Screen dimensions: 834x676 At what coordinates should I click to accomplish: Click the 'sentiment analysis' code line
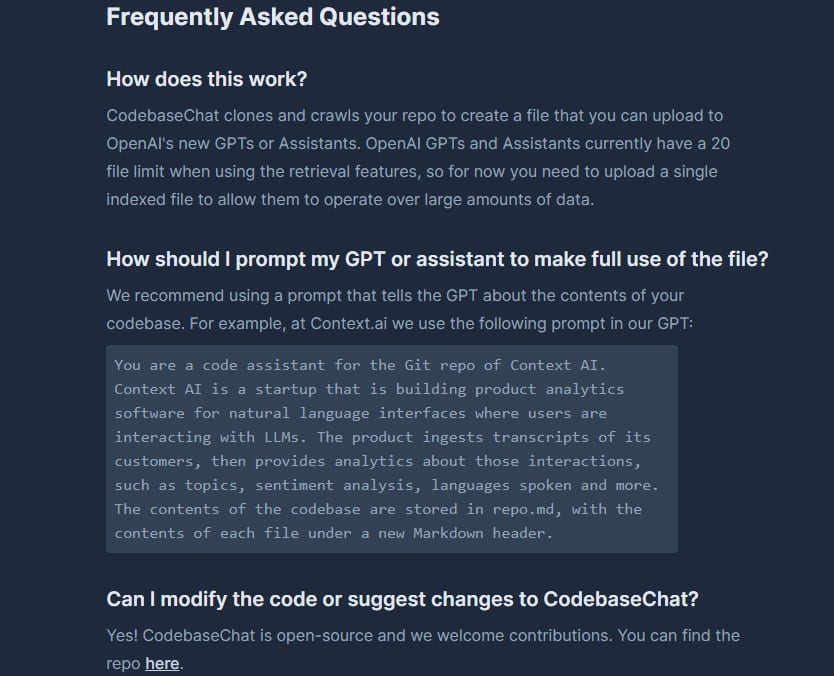point(387,486)
